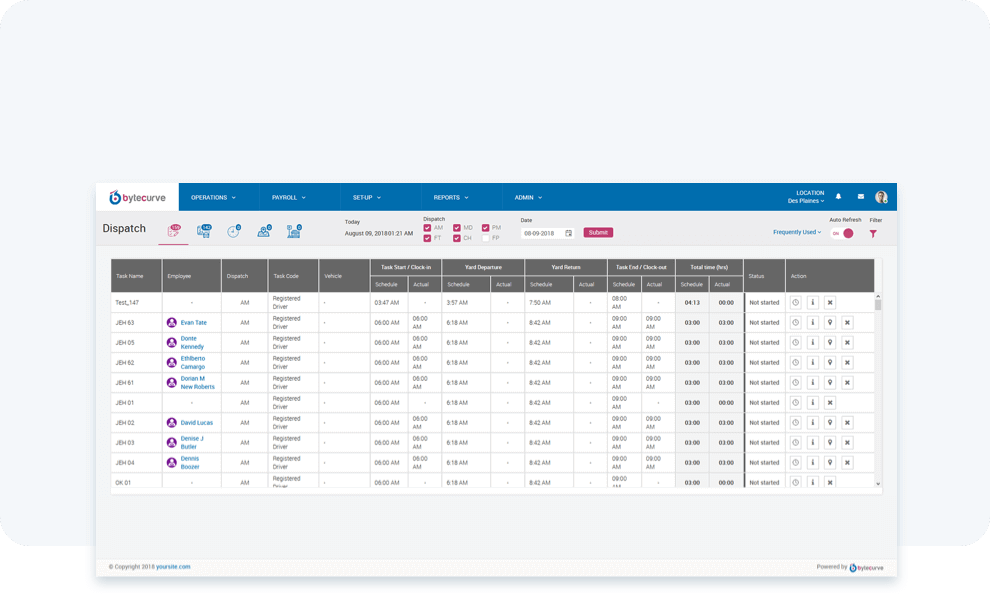Viewport: 990px width, 597px height.
Task: Expand the Payroll menu dropdown
Action: coord(288,197)
